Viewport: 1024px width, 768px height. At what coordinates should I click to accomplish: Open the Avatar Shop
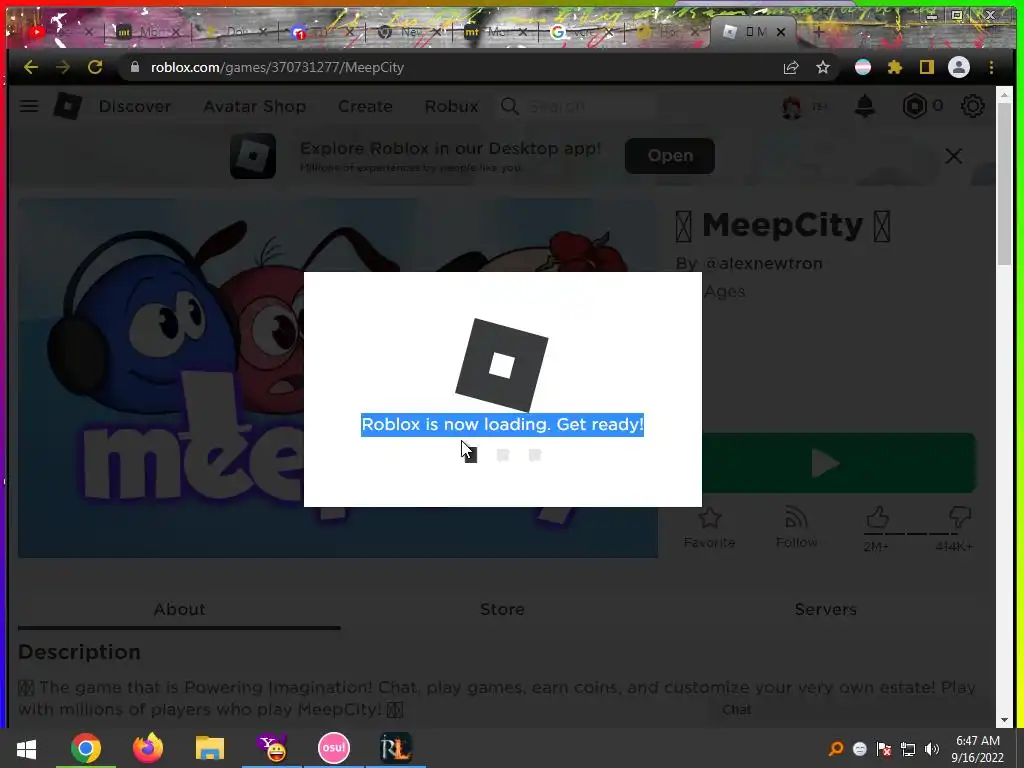coord(255,106)
